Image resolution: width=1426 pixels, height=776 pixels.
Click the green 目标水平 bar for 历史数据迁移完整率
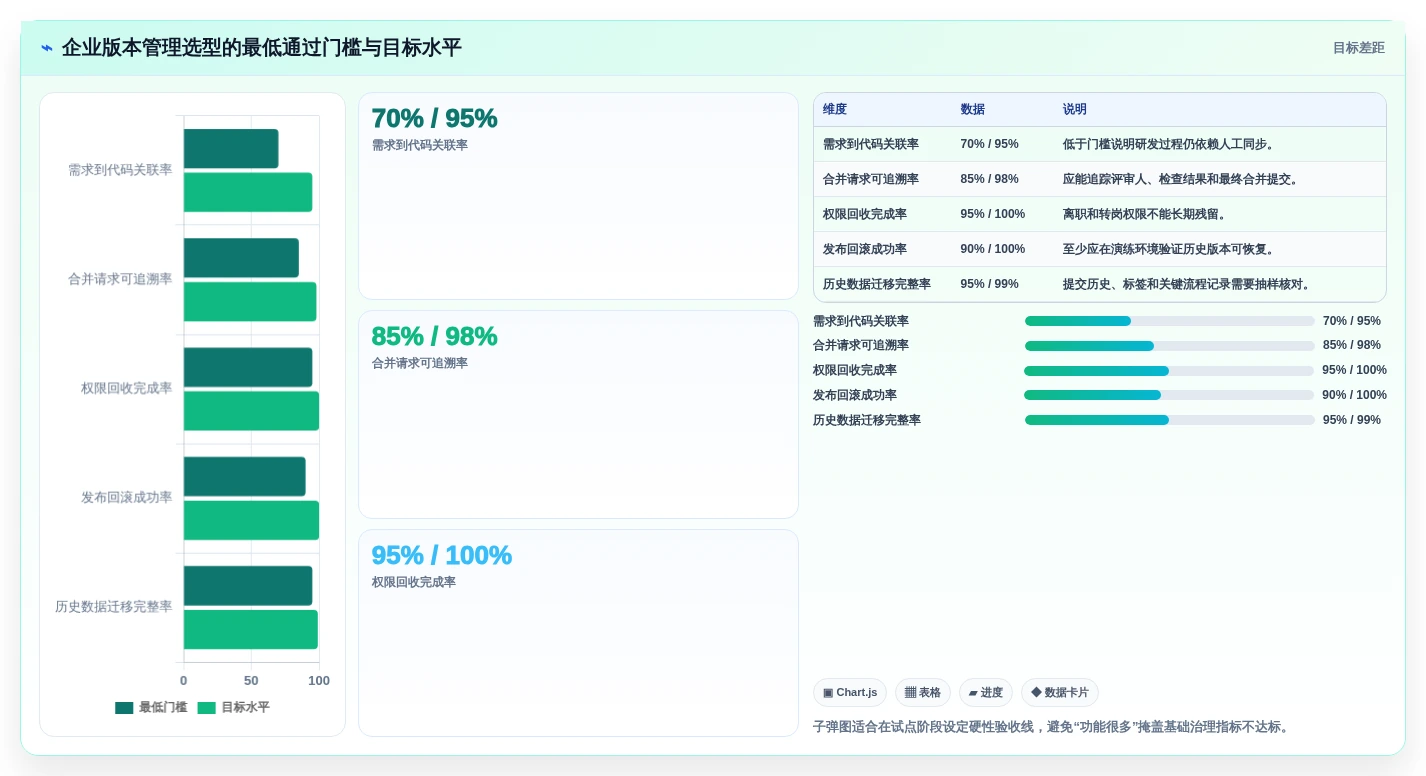point(251,629)
